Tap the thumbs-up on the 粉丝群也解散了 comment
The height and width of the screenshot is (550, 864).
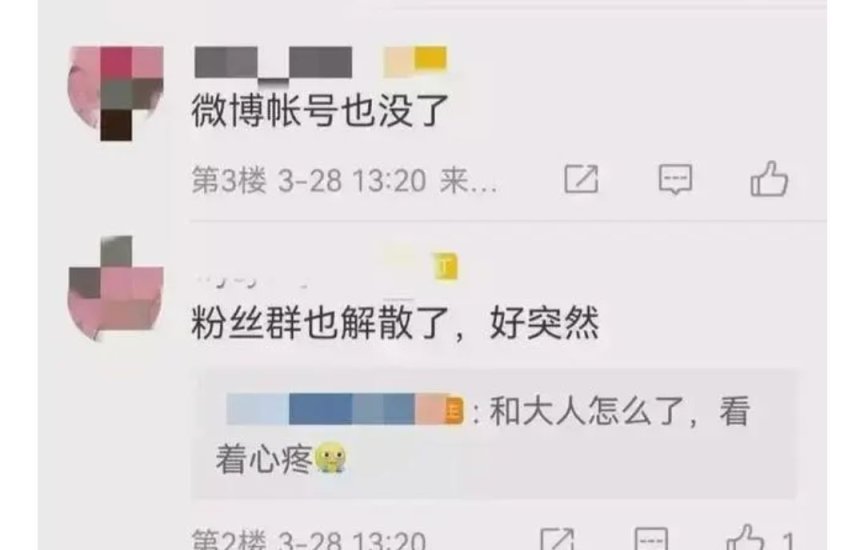point(745,537)
